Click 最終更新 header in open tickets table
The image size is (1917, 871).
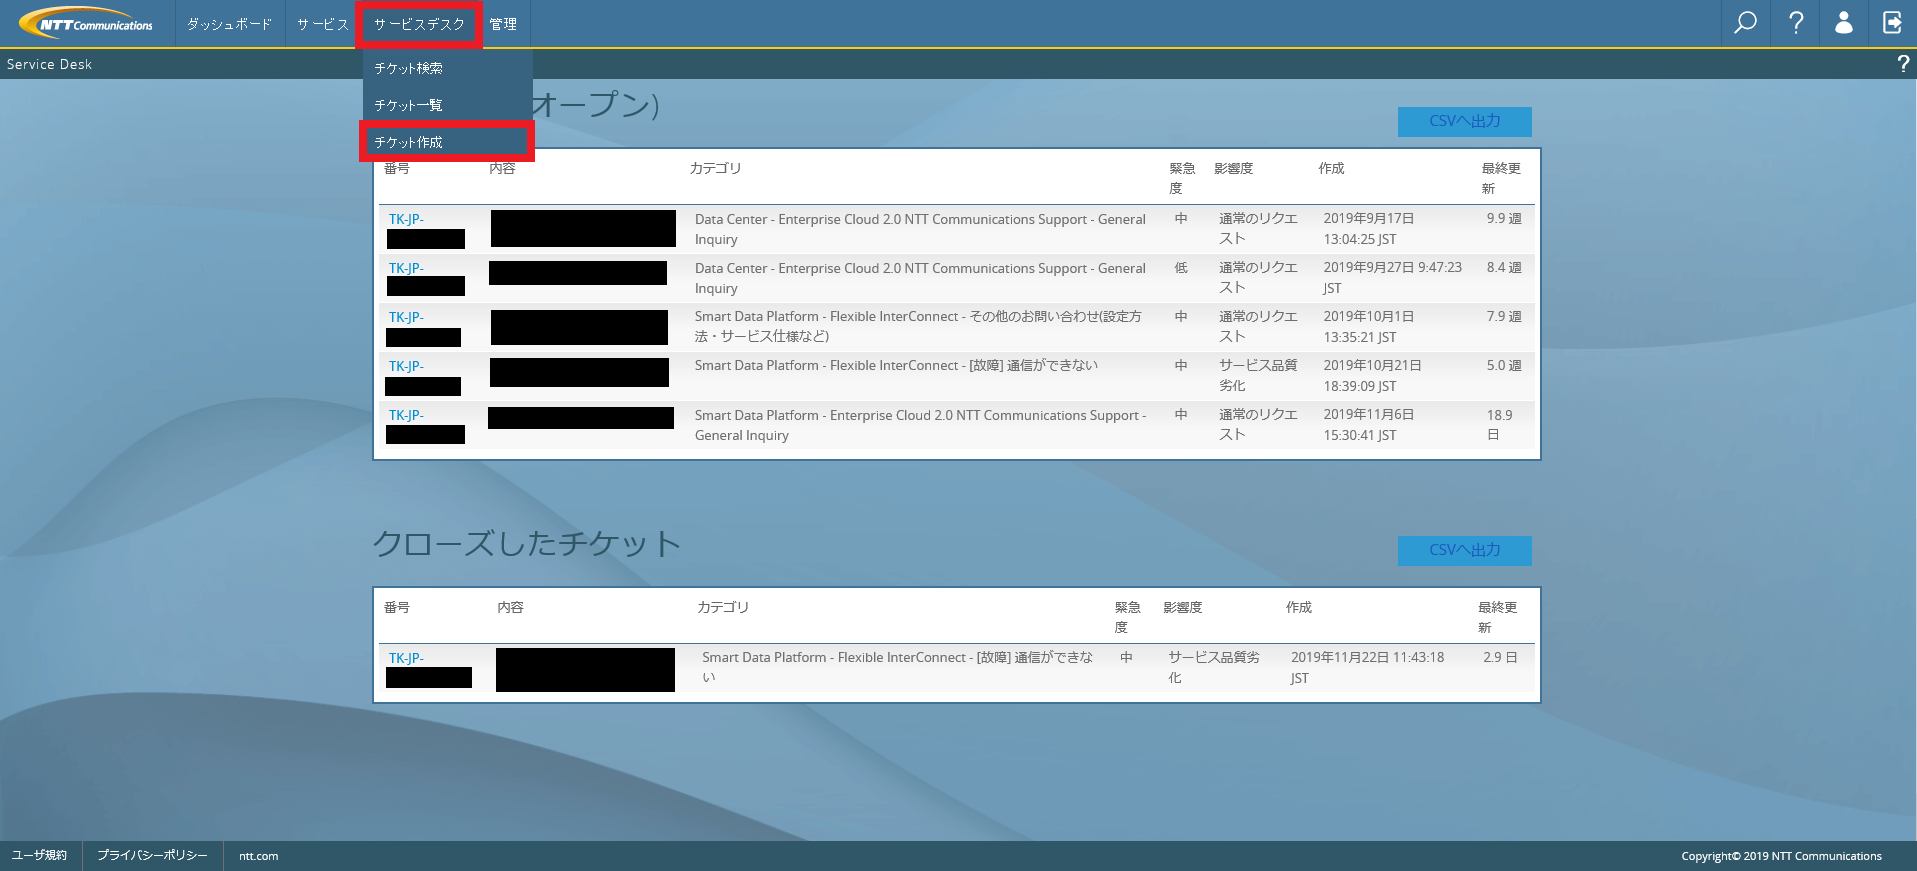pyautogui.click(x=1500, y=178)
